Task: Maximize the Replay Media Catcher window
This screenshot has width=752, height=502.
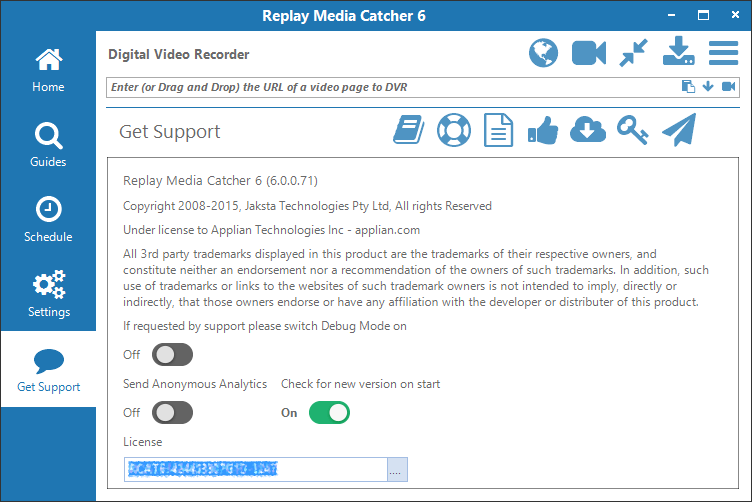Action: point(703,15)
